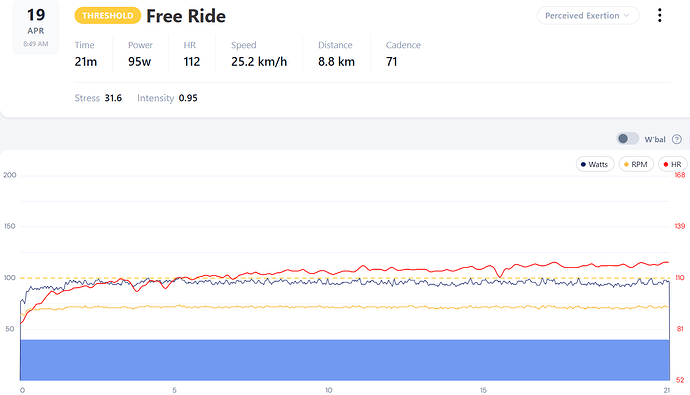Click the 19 APR date card
The image size is (690, 395).
(36, 27)
